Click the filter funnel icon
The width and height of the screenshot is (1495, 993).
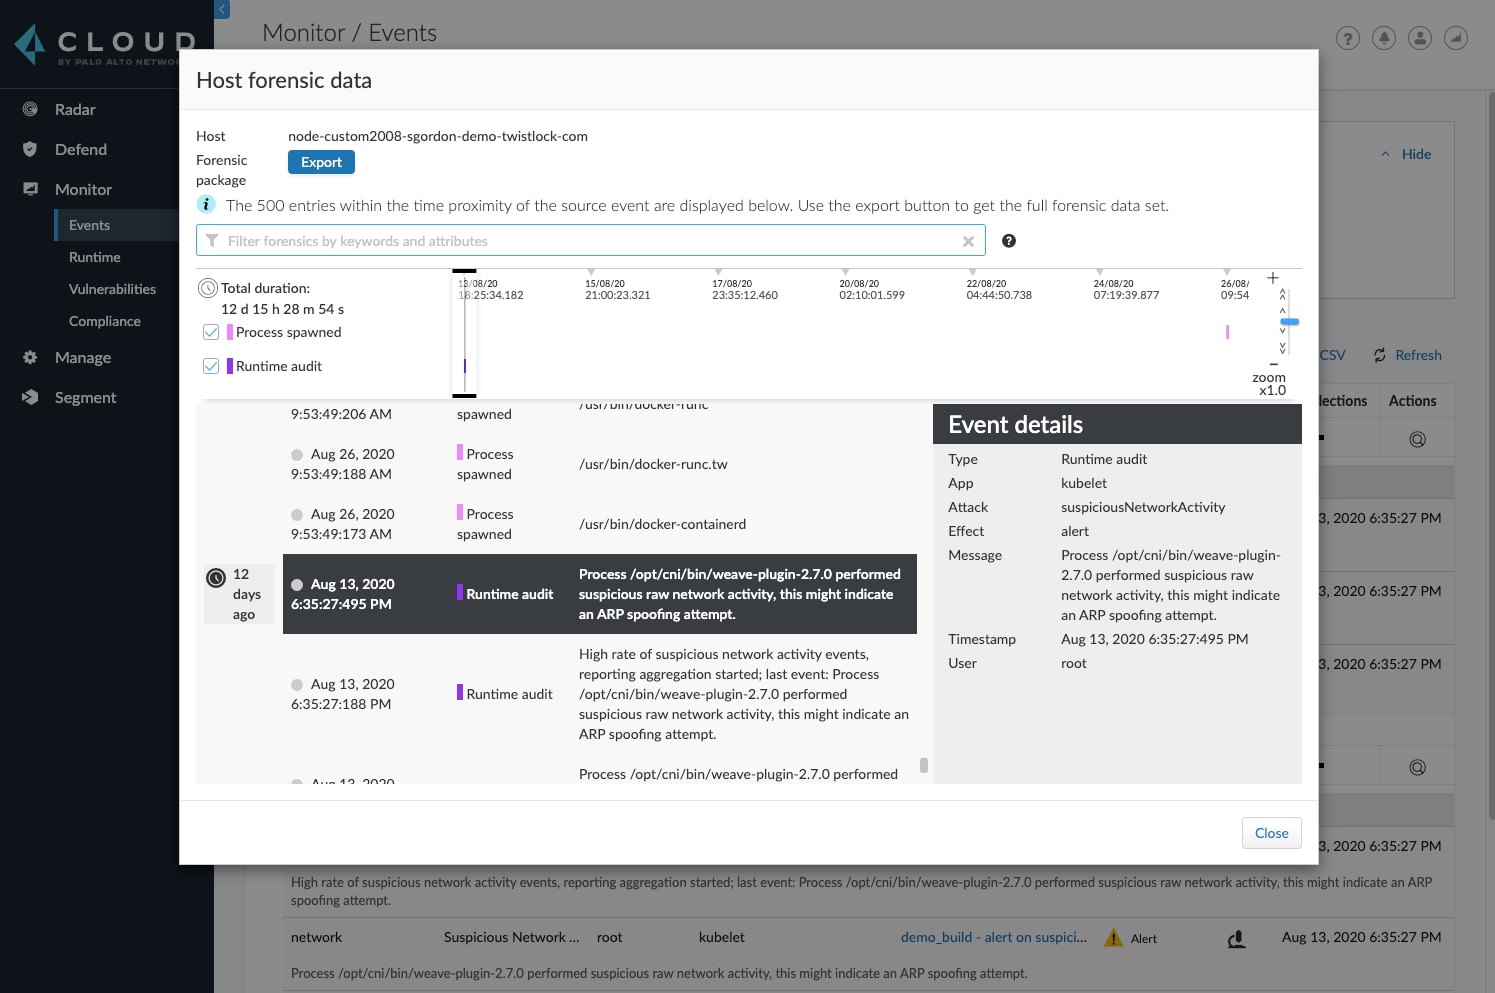212,241
